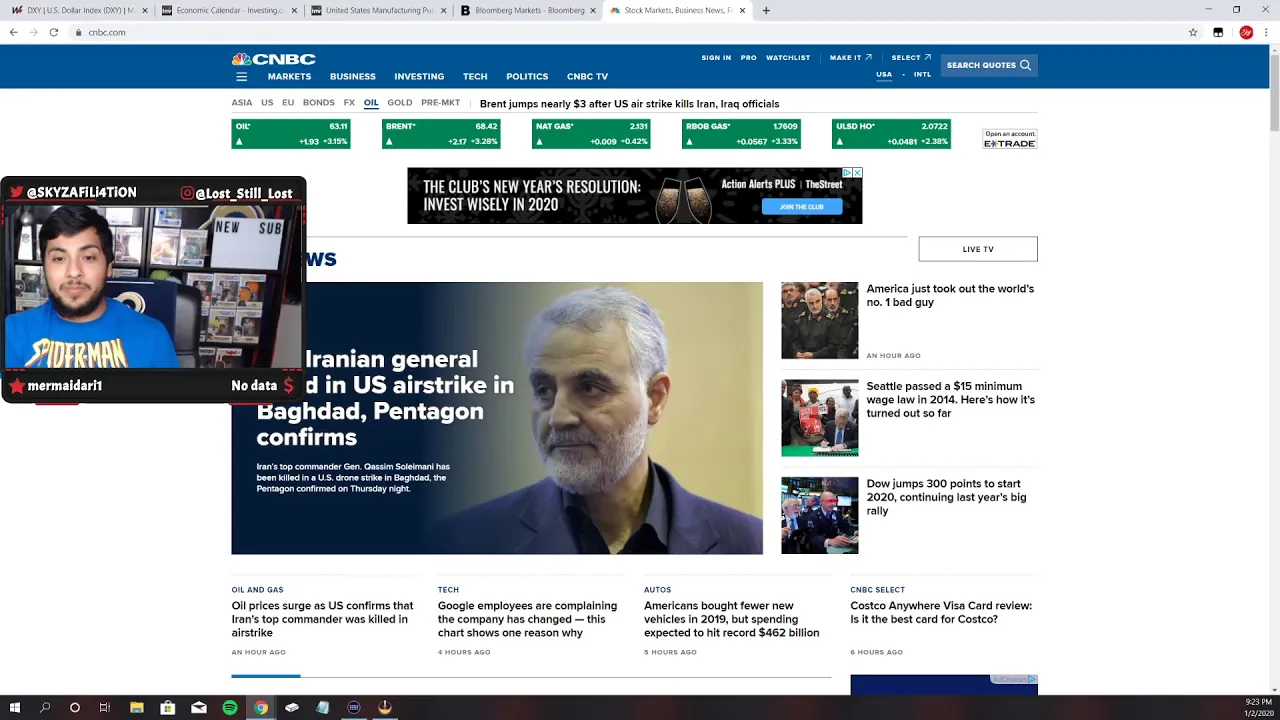Image resolution: width=1280 pixels, height=720 pixels.
Task: Select the GOLD market tab
Action: click(x=400, y=103)
